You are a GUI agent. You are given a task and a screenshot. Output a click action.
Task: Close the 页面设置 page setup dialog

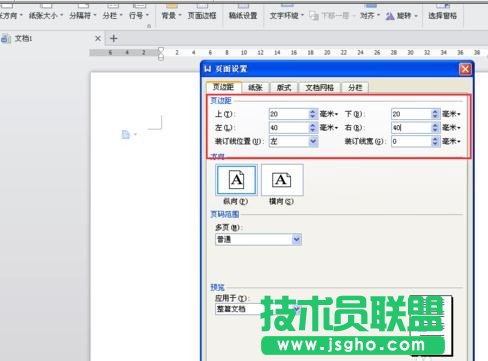pos(465,69)
